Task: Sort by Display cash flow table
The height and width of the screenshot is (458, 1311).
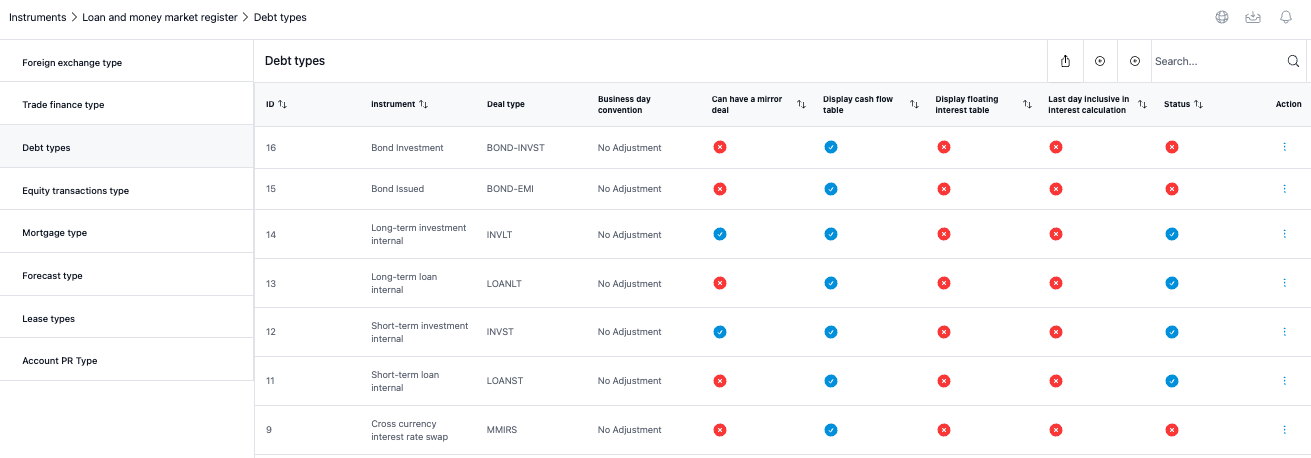Action: tap(914, 104)
